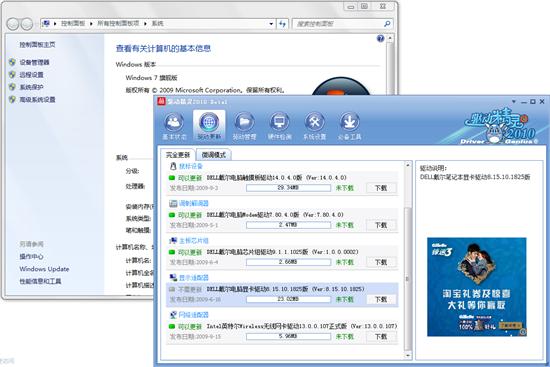The height and width of the screenshot is (367, 550).
Task: Click the 显示适配器 display adapter icon
Action: (x=173, y=278)
